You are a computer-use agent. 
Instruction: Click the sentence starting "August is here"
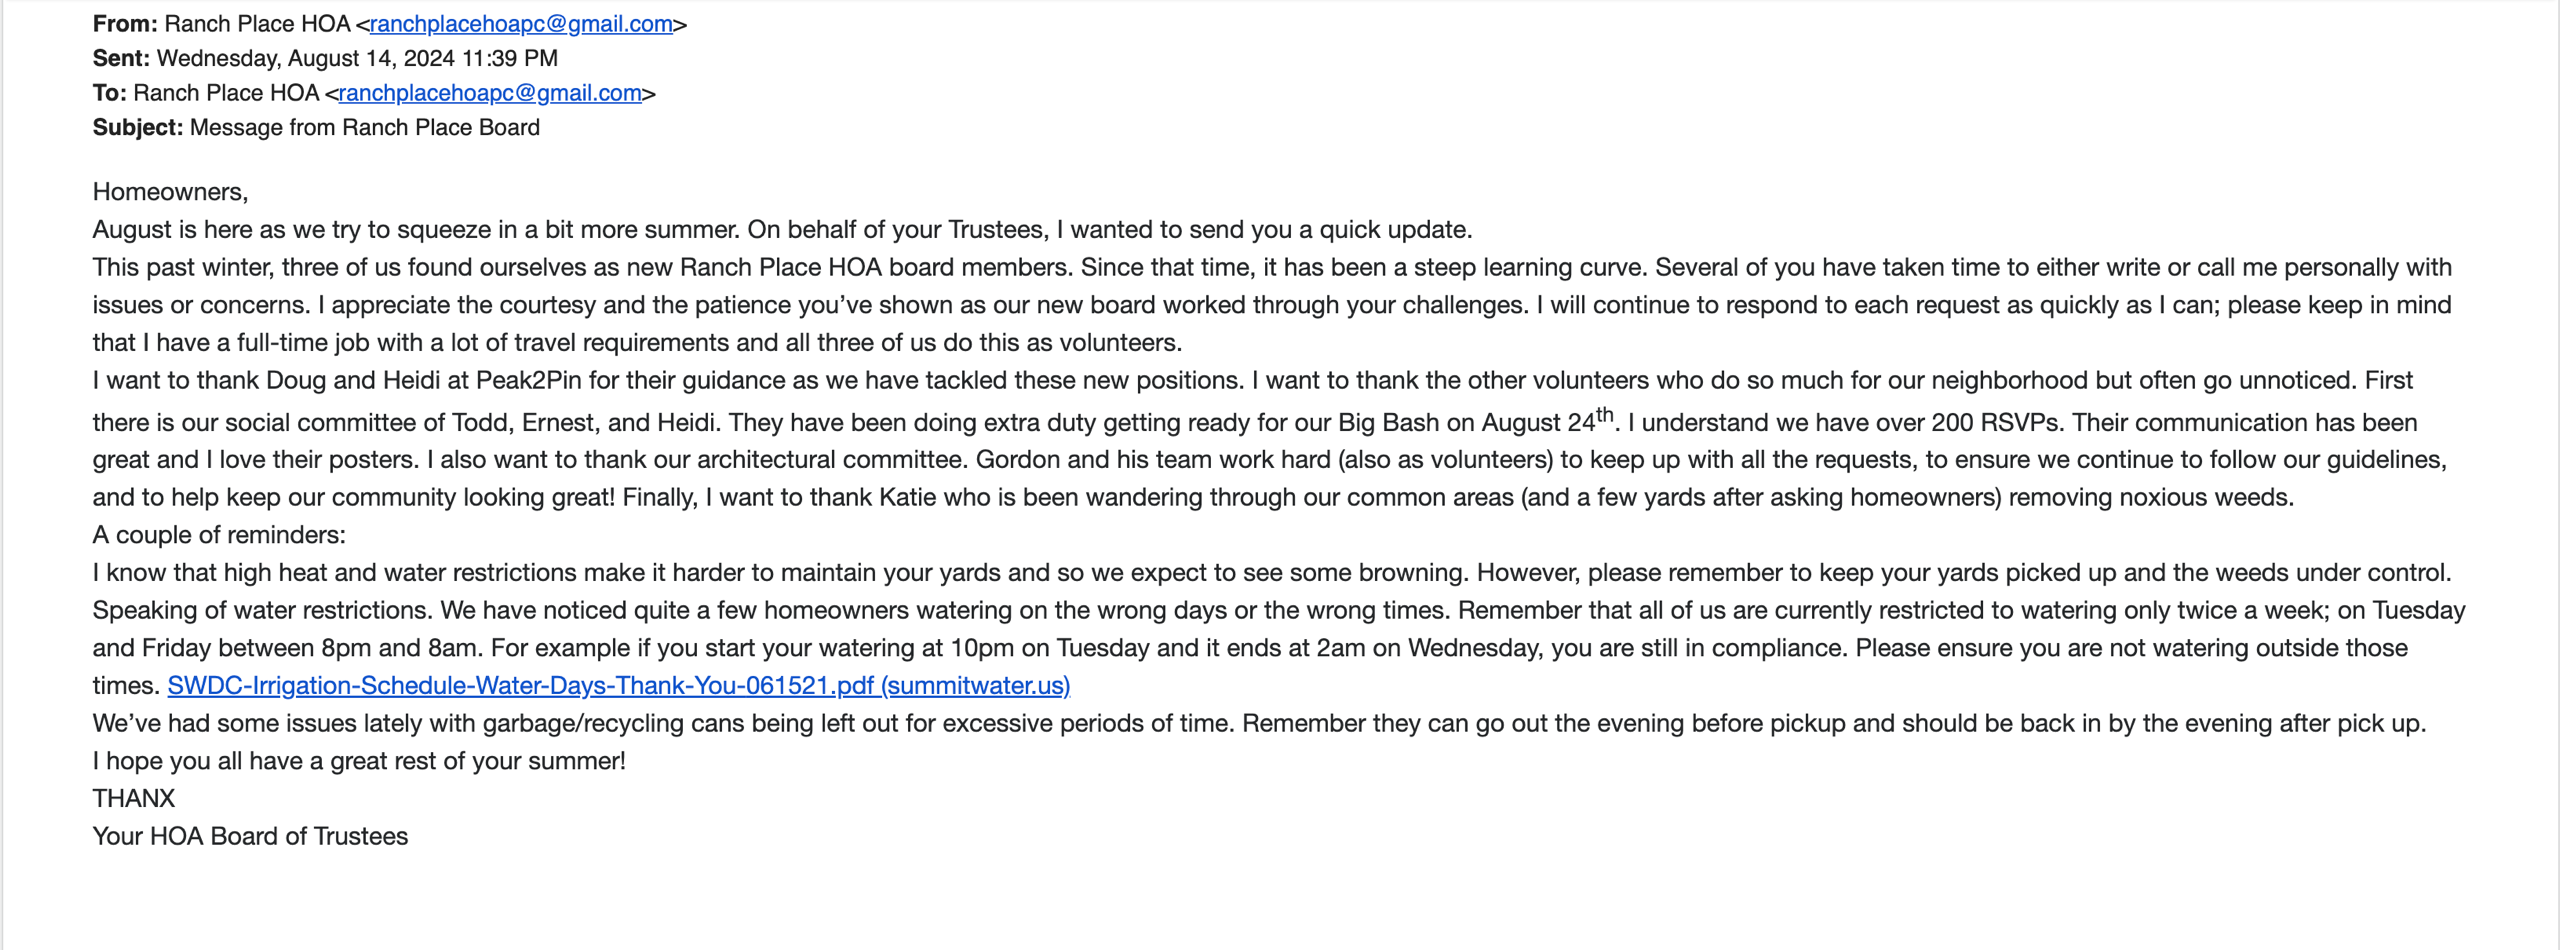coord(780,230)
